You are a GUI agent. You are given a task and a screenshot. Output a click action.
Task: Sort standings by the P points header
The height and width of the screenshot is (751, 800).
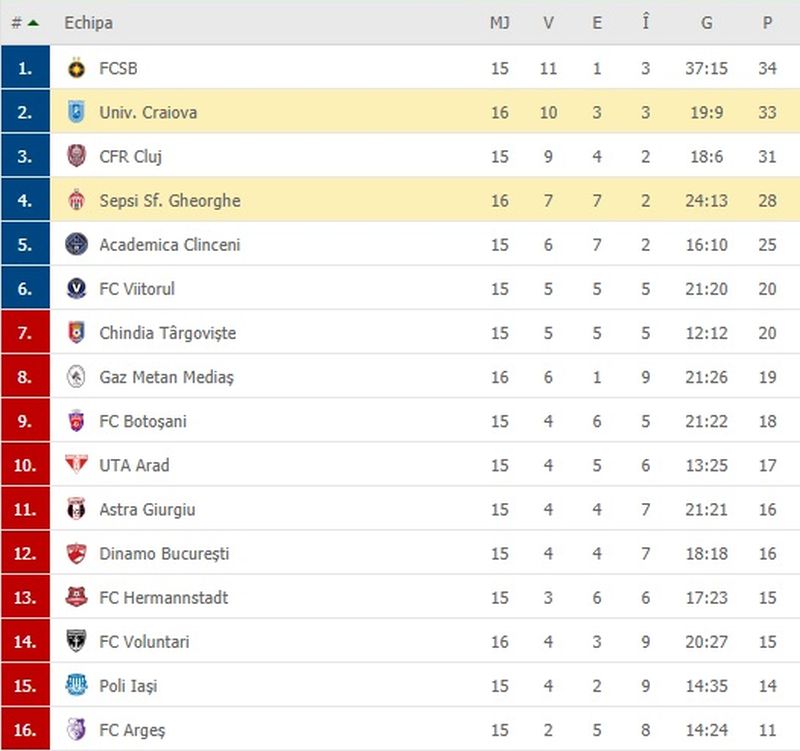coord(767,23)
